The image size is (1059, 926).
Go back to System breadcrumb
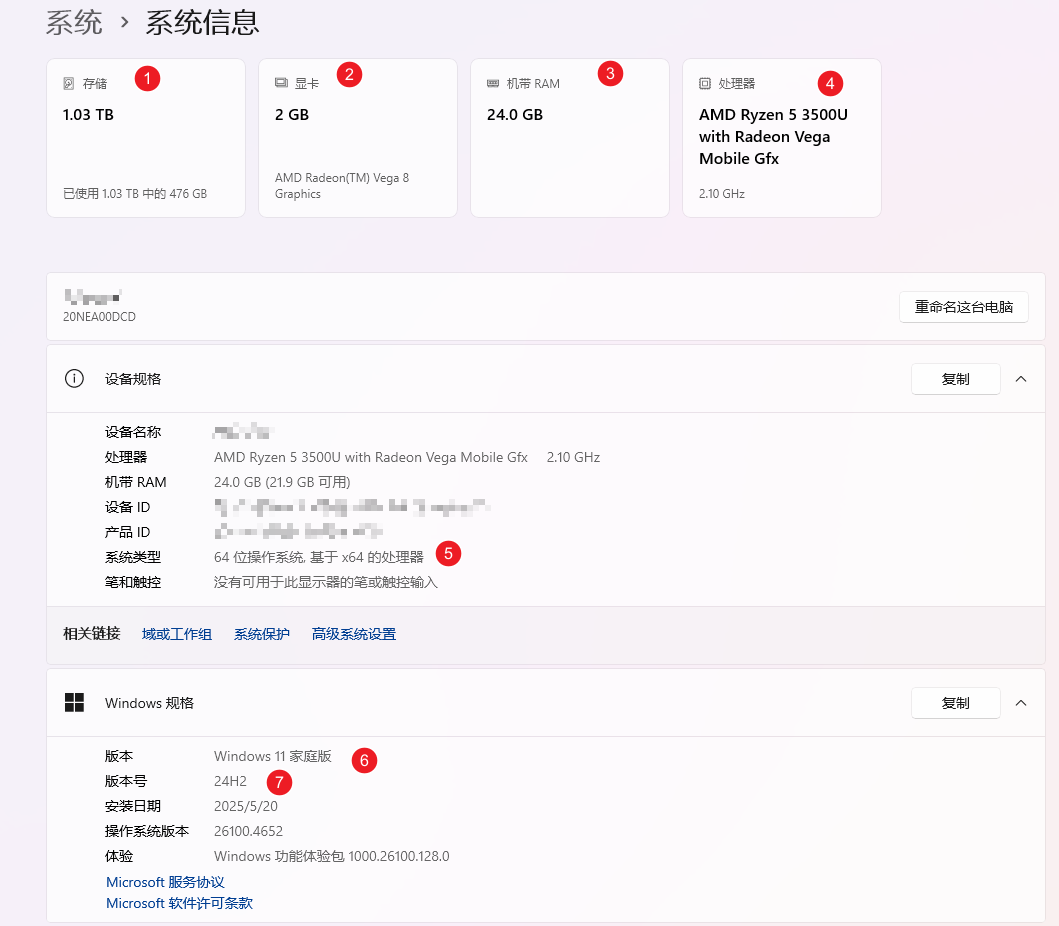point(74,22)
